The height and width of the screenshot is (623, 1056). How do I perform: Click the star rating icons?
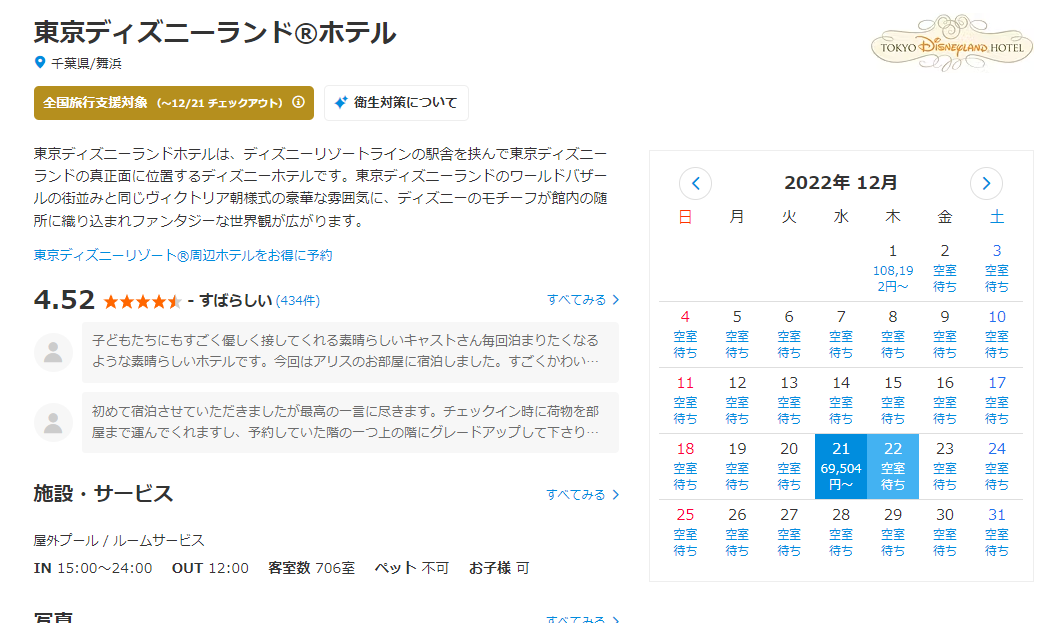click(142, 301)
